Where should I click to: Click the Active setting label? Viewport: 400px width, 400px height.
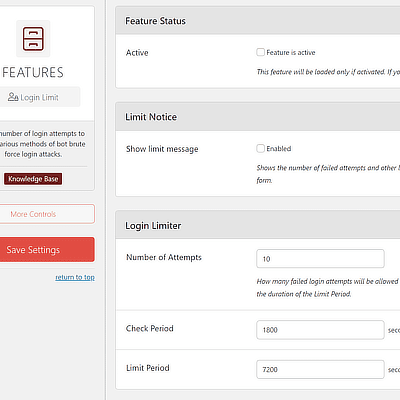(x=137, y=53)
